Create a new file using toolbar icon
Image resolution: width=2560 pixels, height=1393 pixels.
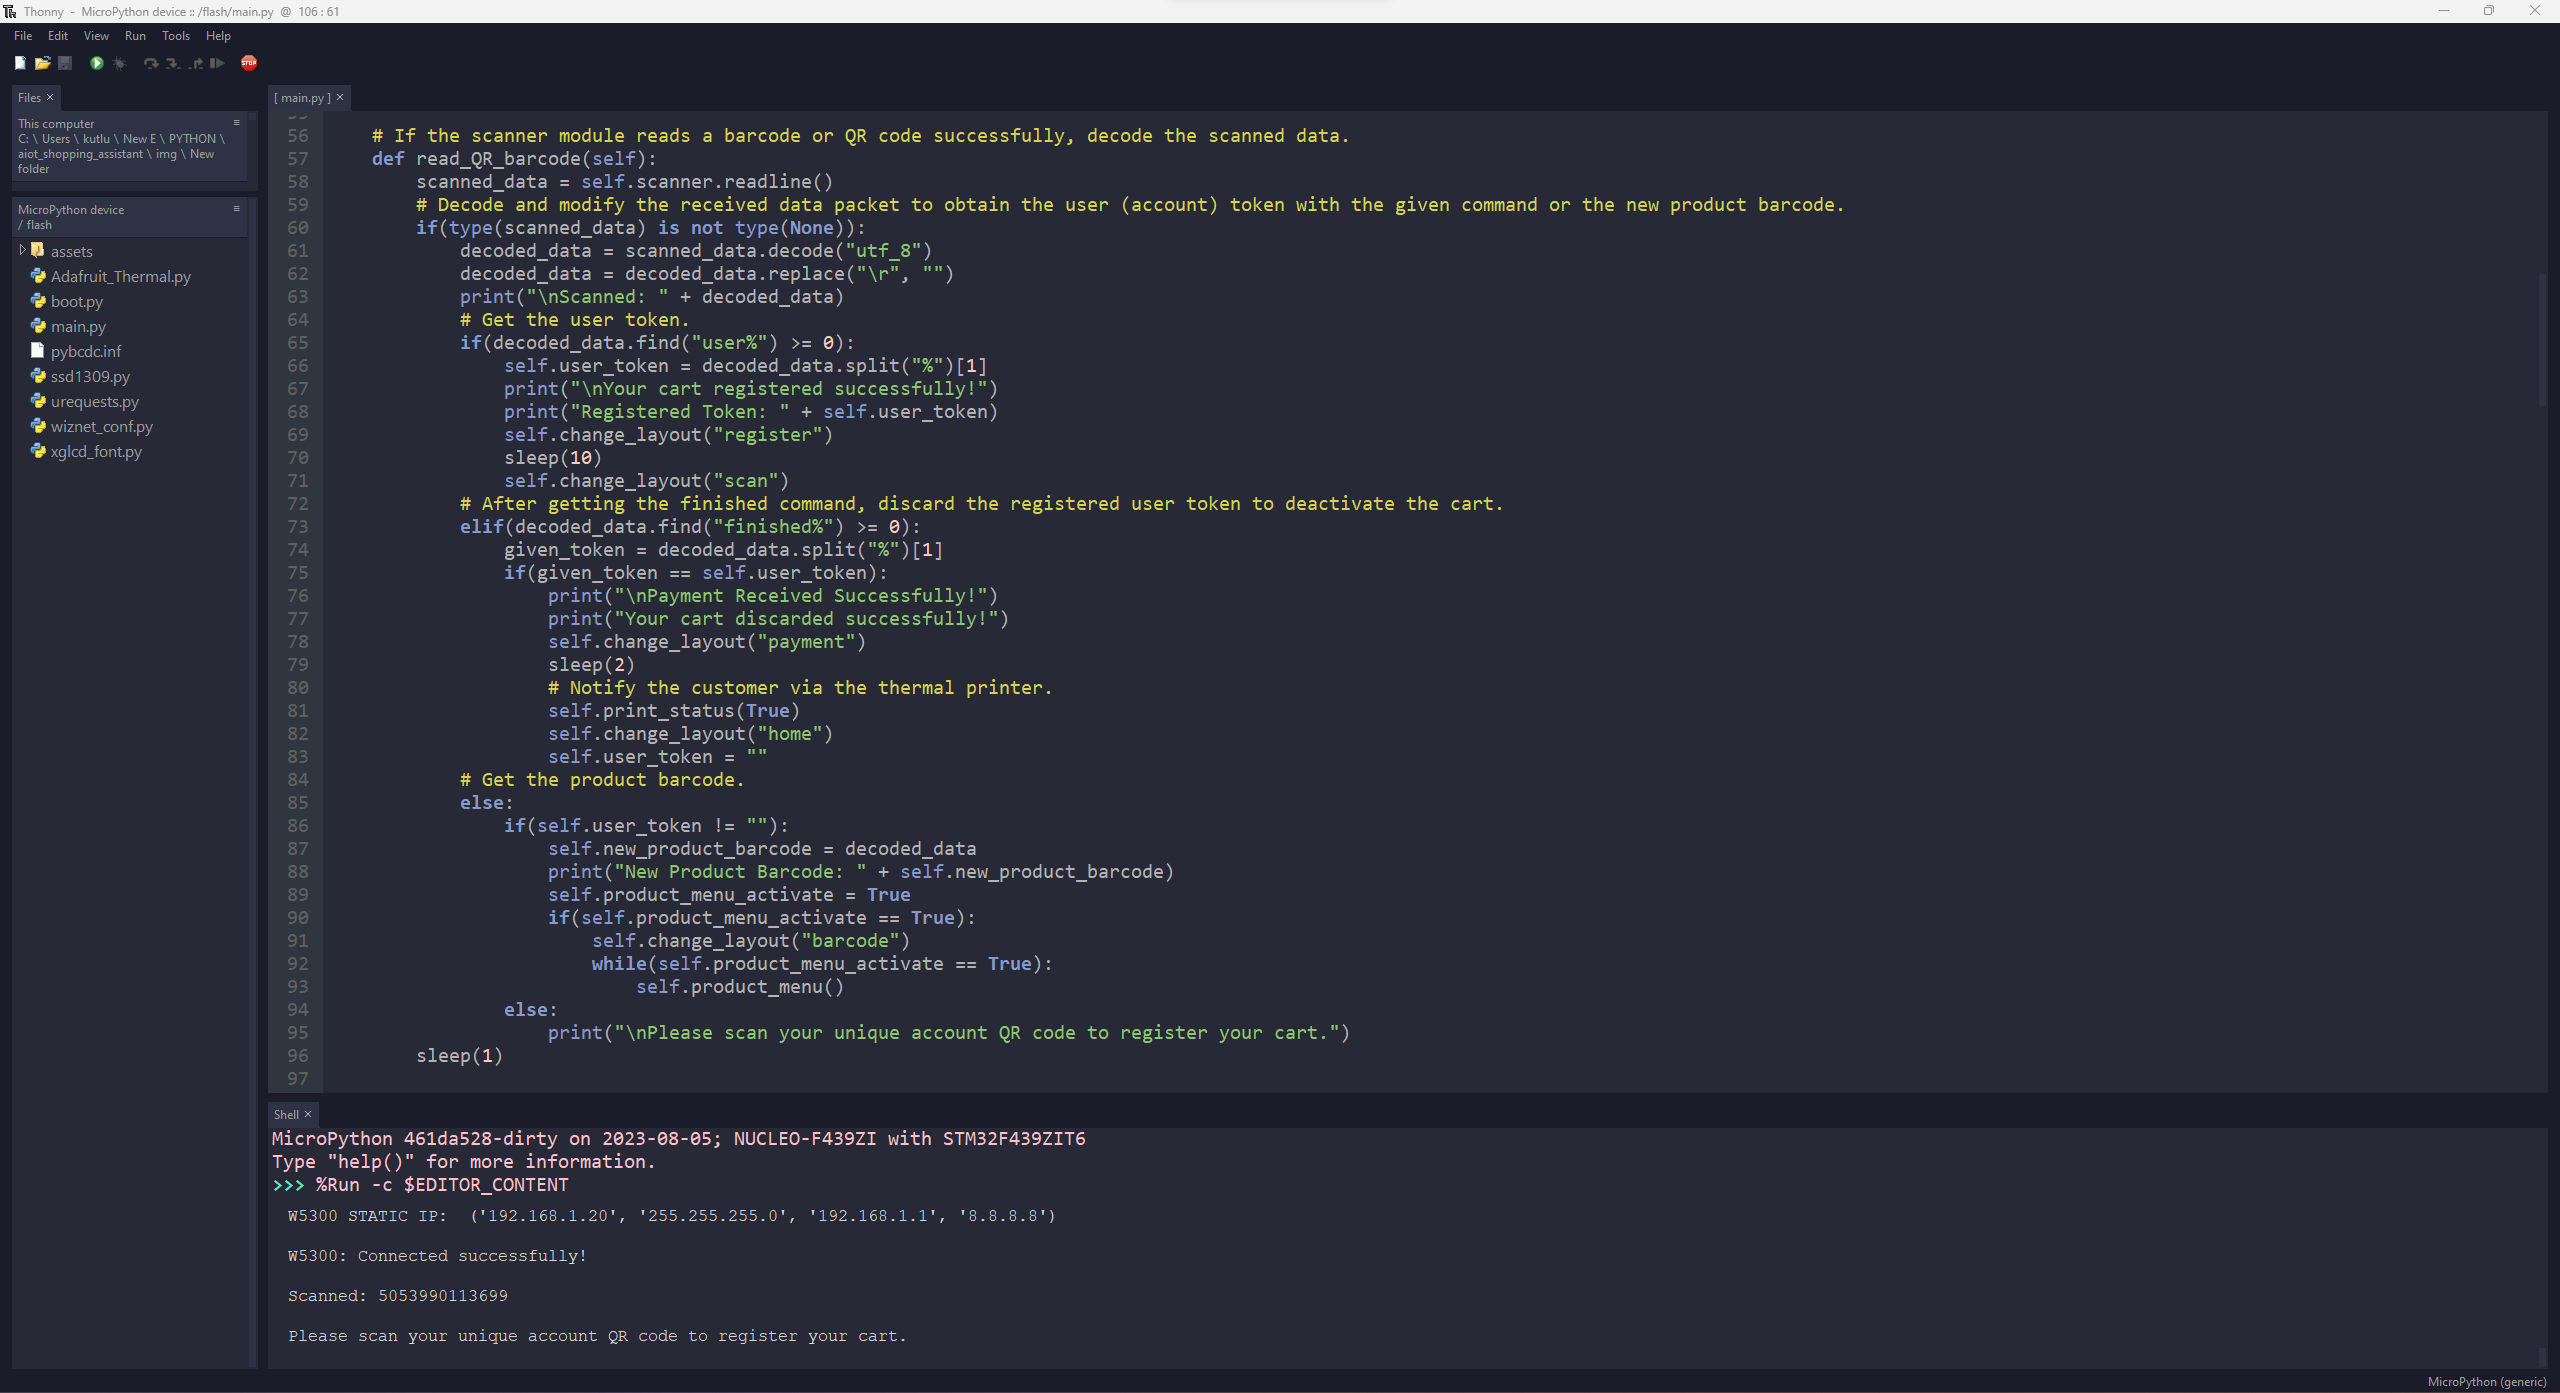[x=20, y=63]
